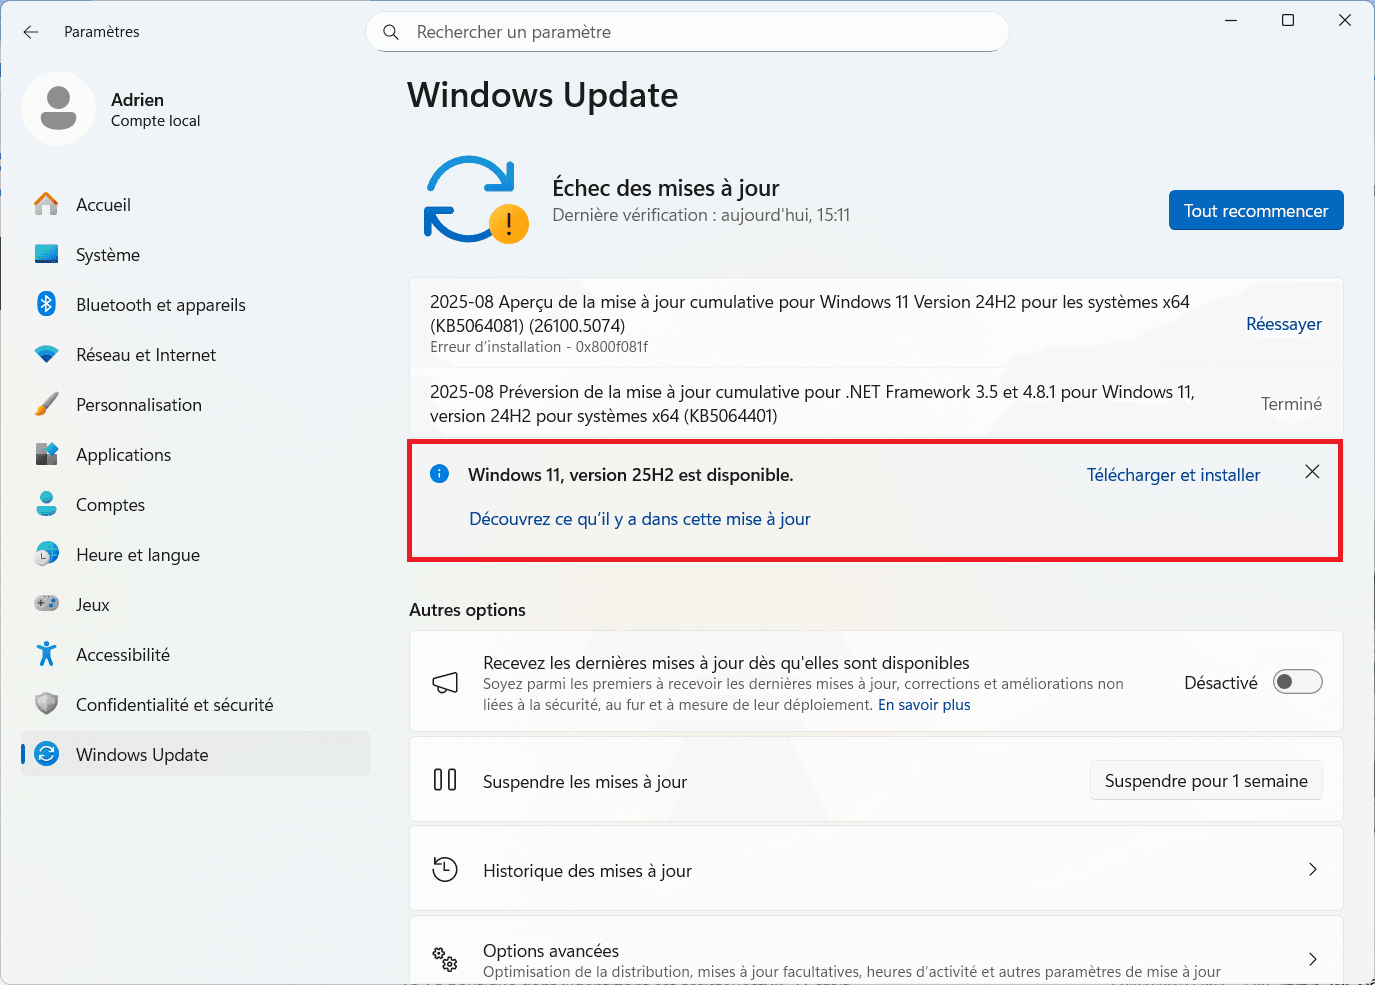Click the blue info icon beside version 25H2
This screenshot has height=985, width=1375.
[x=439, y=474]
